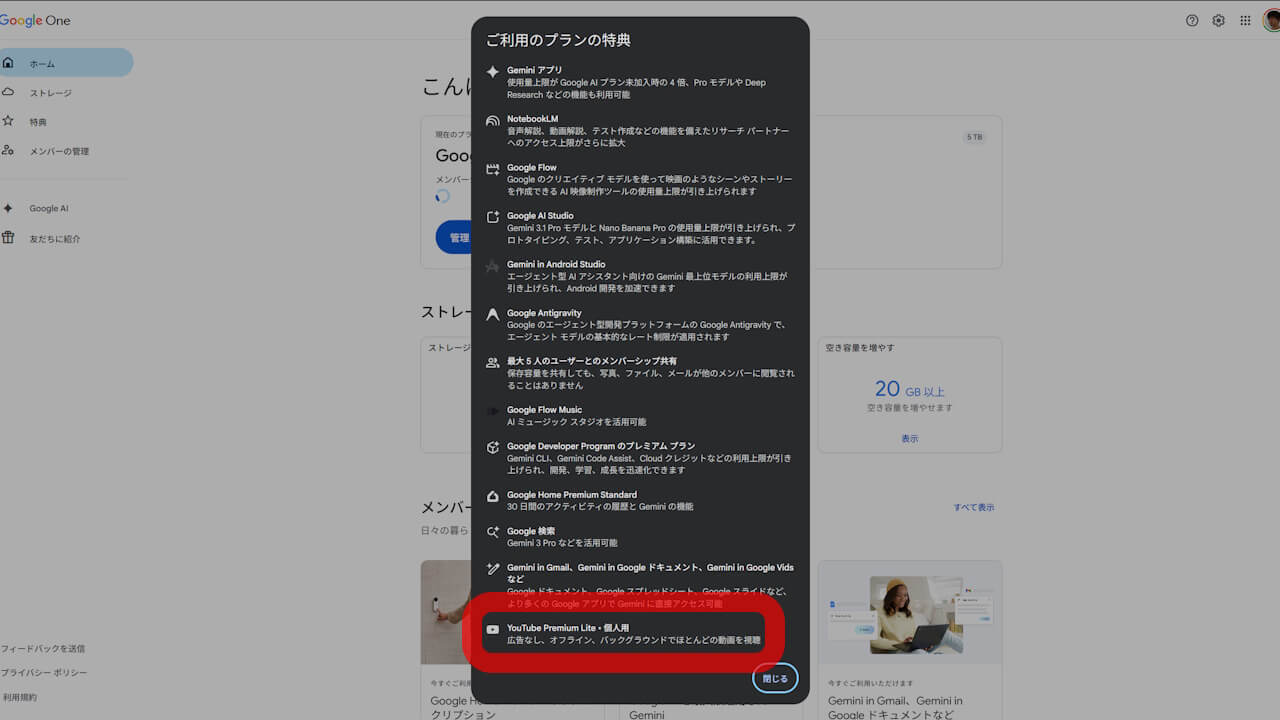Screen dimensions: 1280x720
Task: Click the Gemini in Gmail pen icon
Action: tap(492, 569)
